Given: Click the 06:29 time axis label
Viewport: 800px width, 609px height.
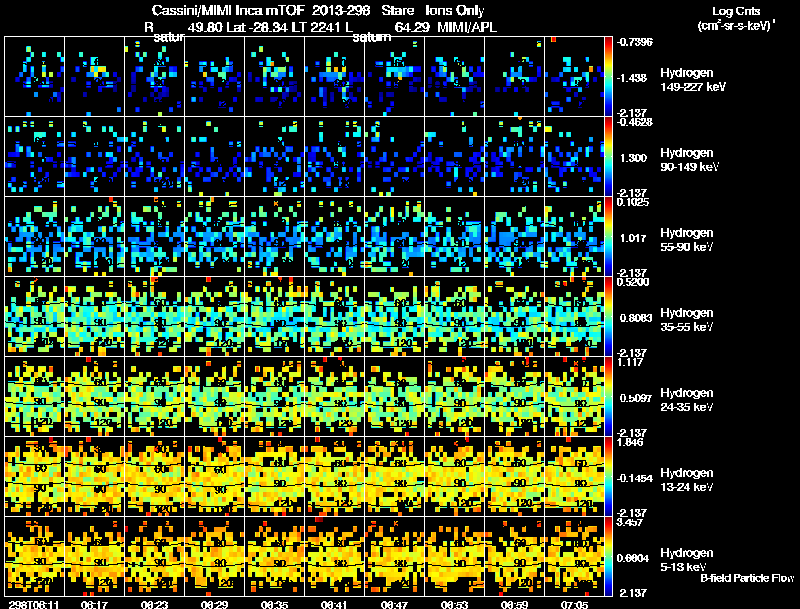Looking at the screenshot, I should (x=214, y=605).
